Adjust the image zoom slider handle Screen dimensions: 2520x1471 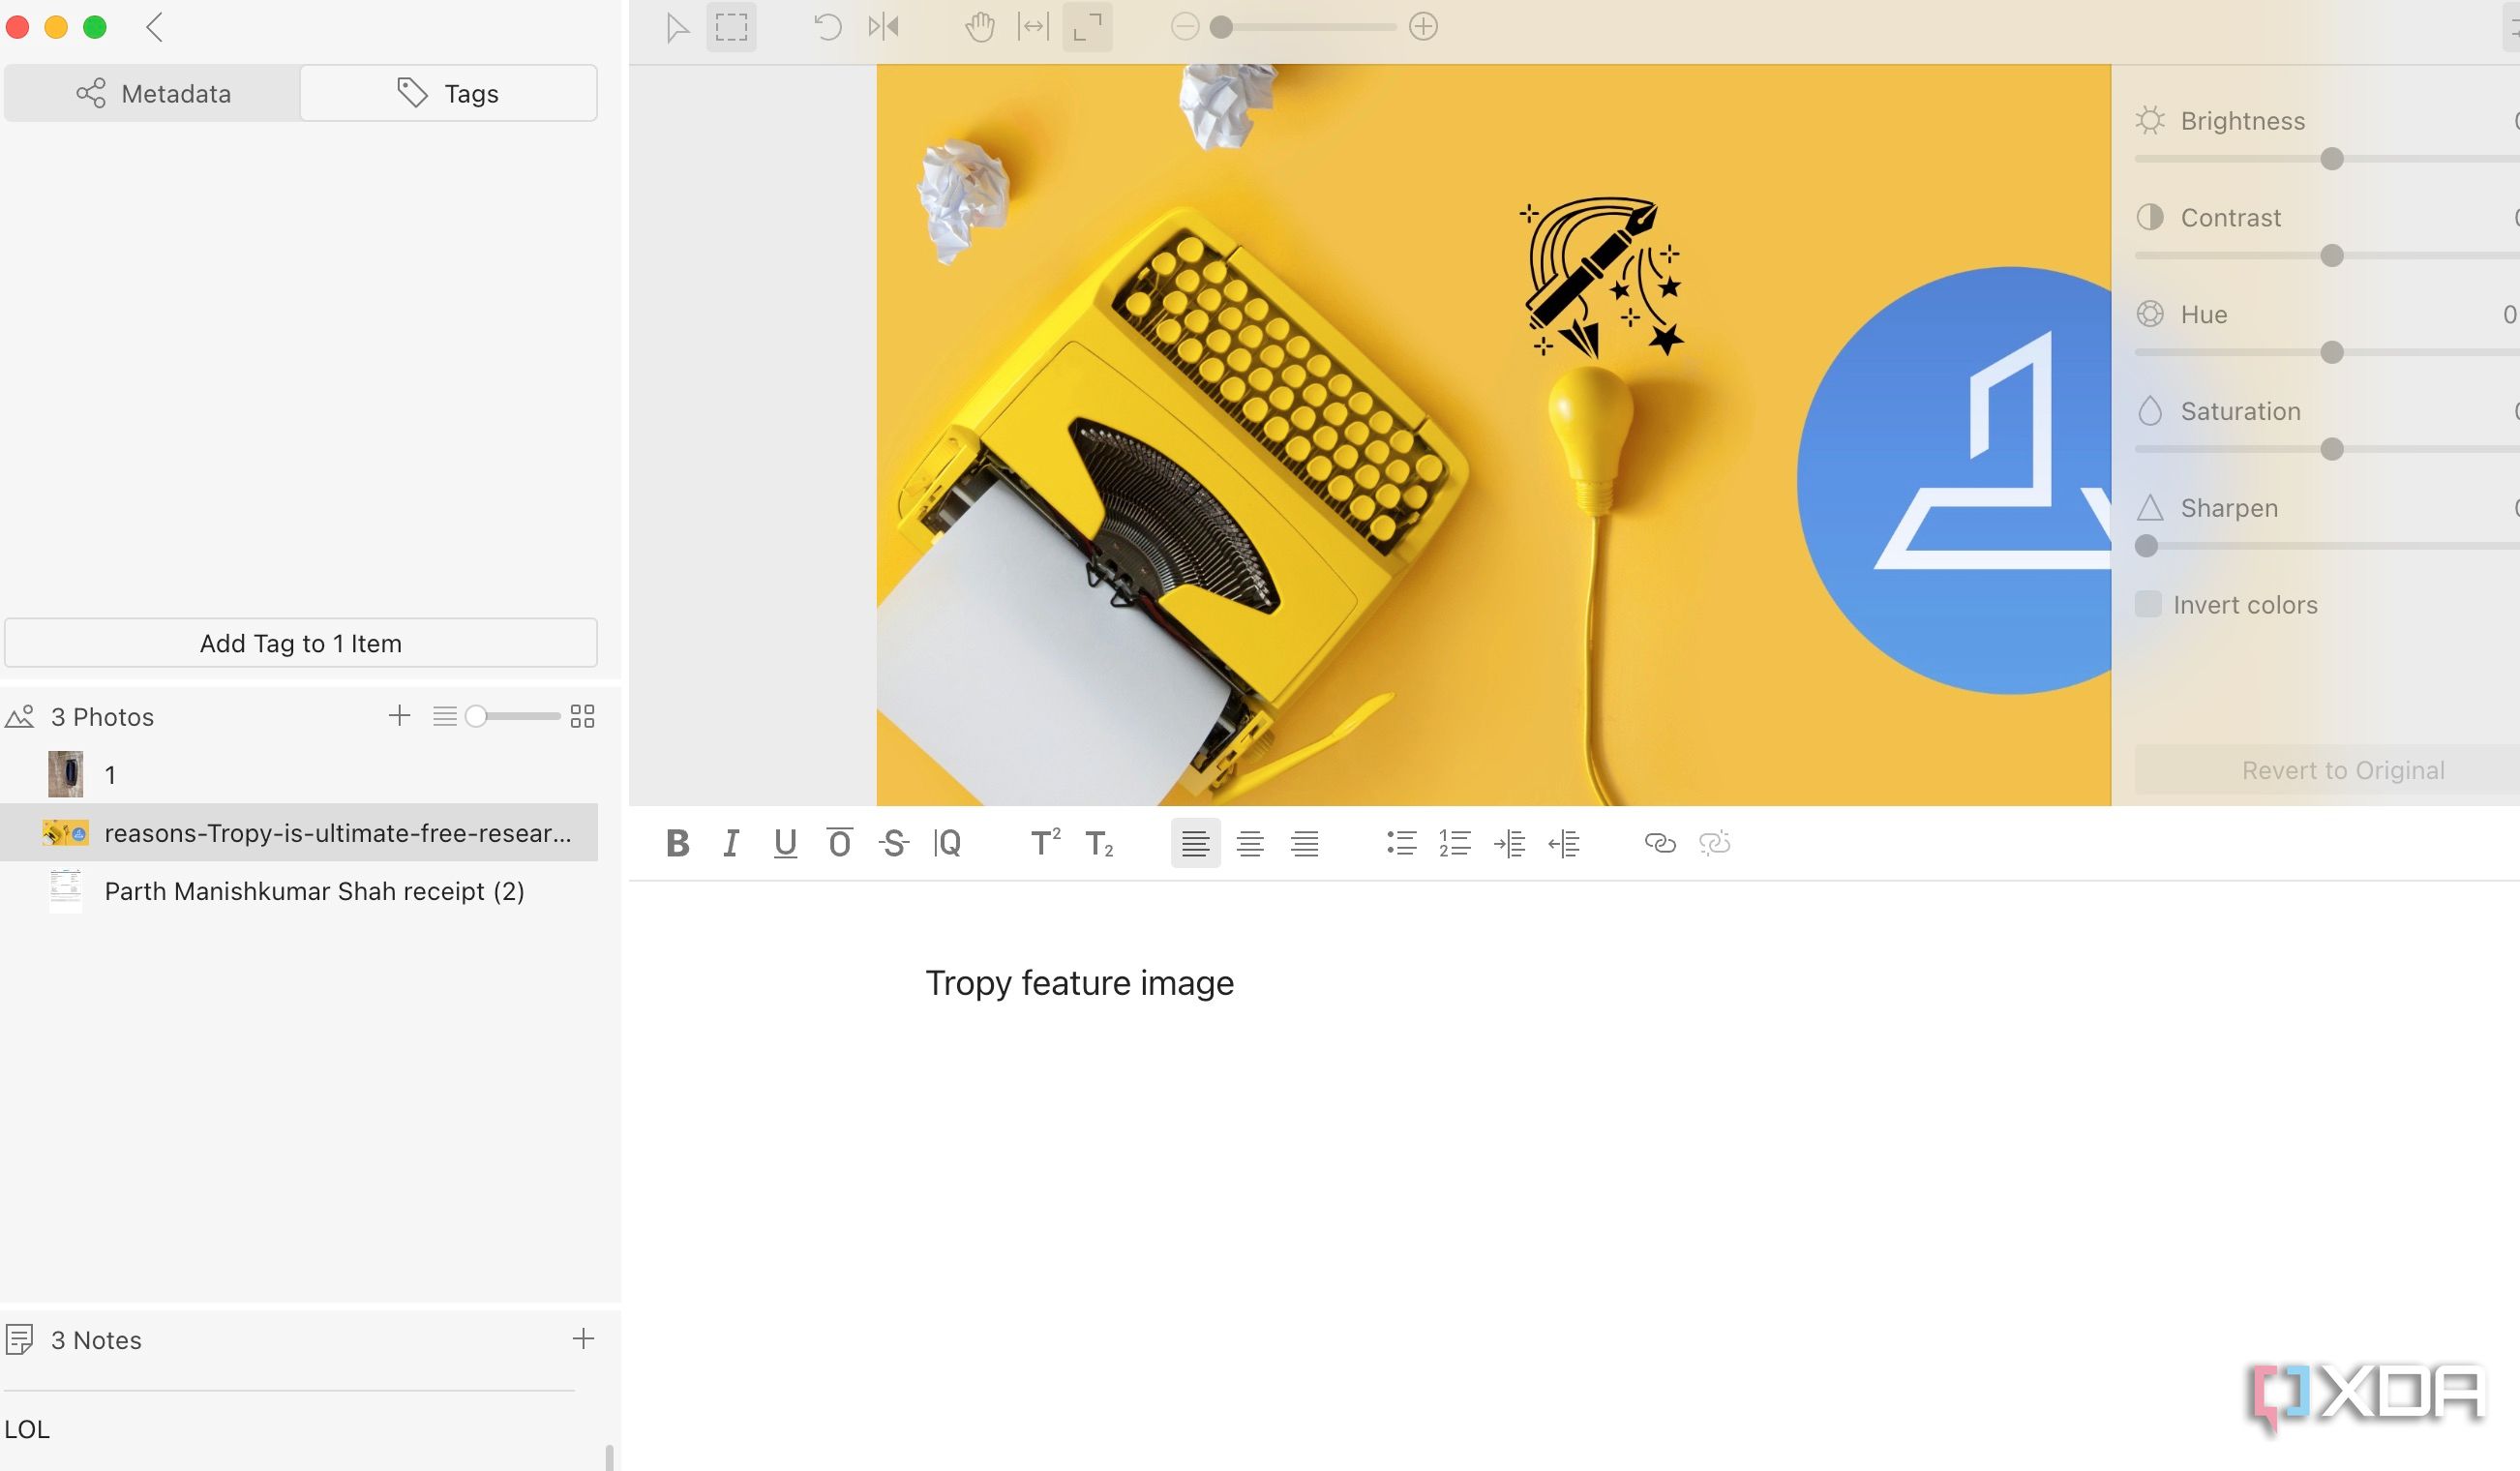pos(1221,27)
